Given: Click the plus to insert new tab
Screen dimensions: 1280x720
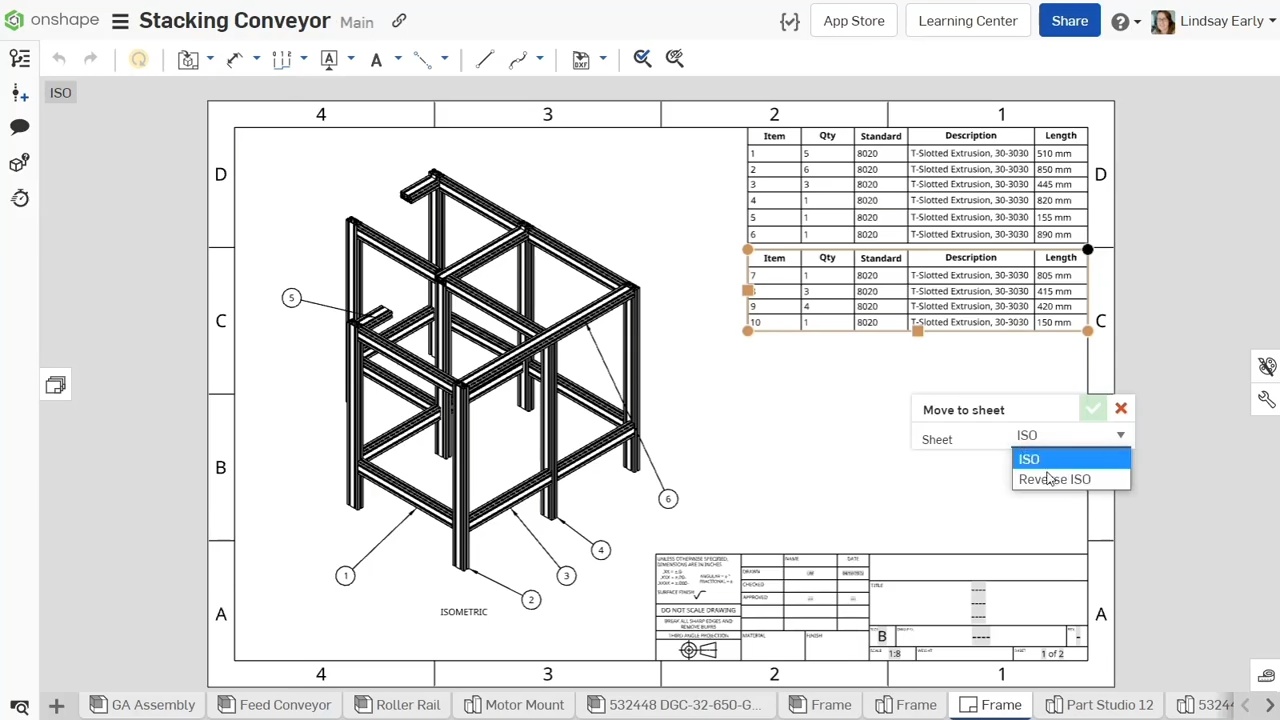Looking at the screenshot, I should tap(56, 706).
